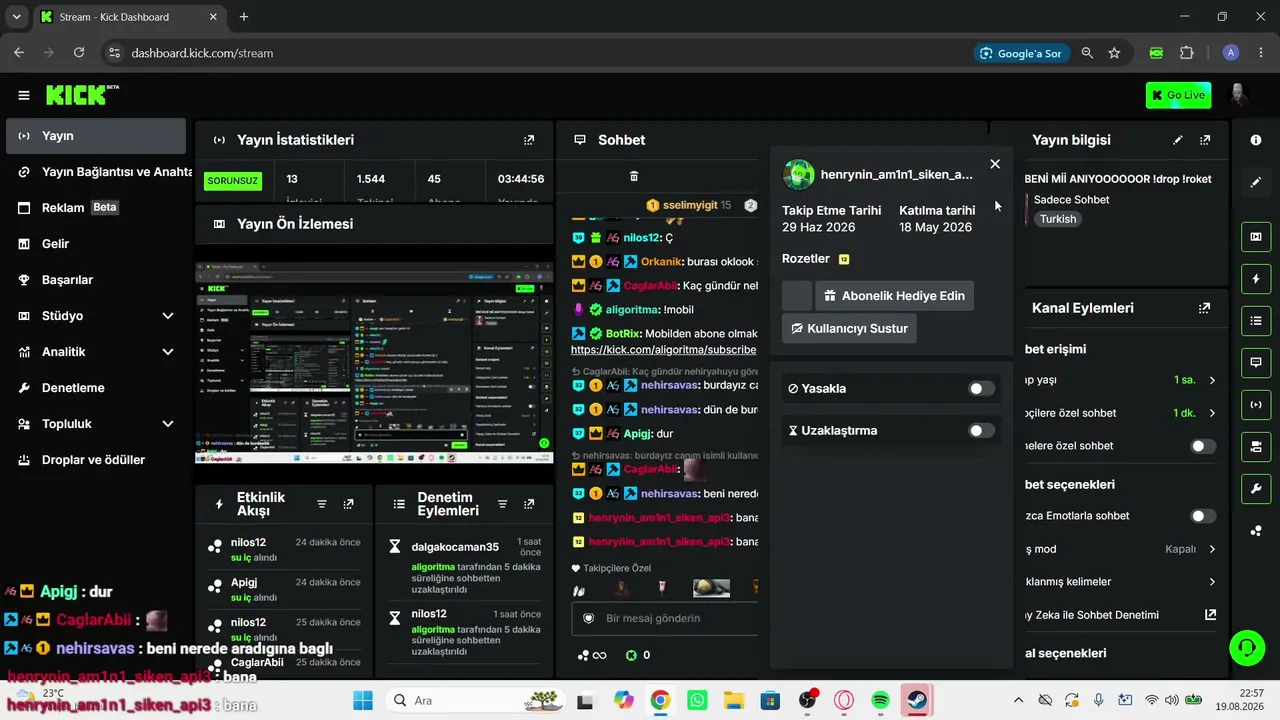
Task: Open Denetleme in the sidebar
Action: point(96,388)
